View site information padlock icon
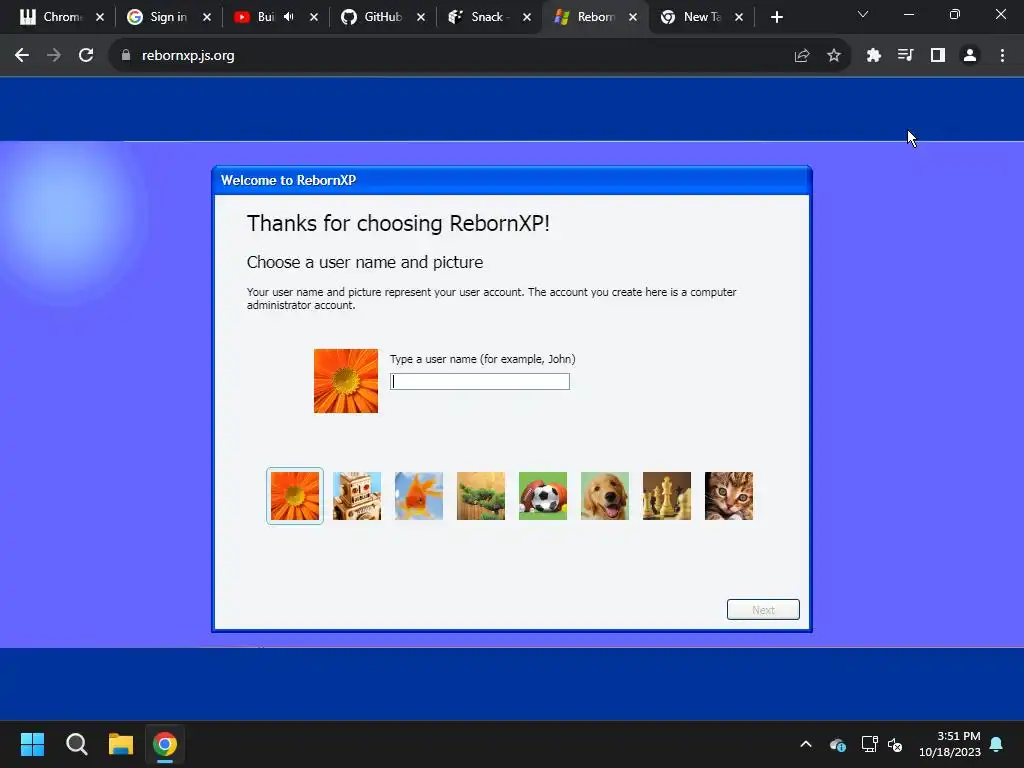 pos(126,56)
